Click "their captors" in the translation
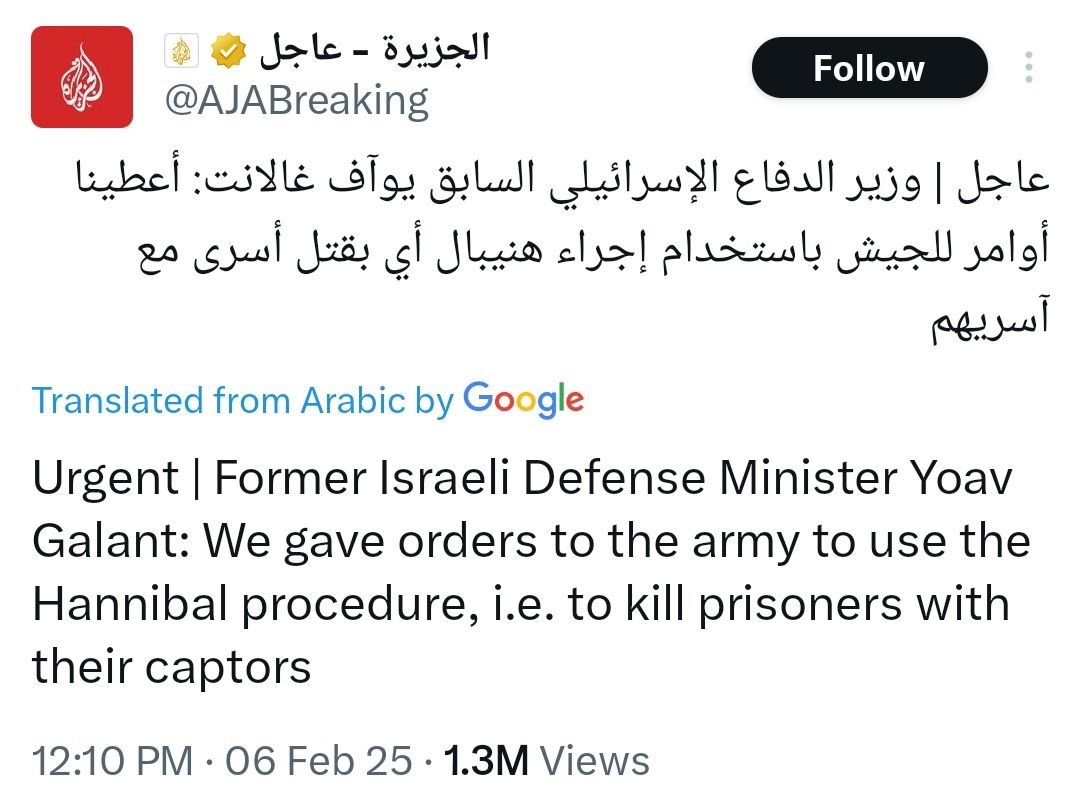Image resolution: width=1079 pixels, height=808 pixels. 171,666
